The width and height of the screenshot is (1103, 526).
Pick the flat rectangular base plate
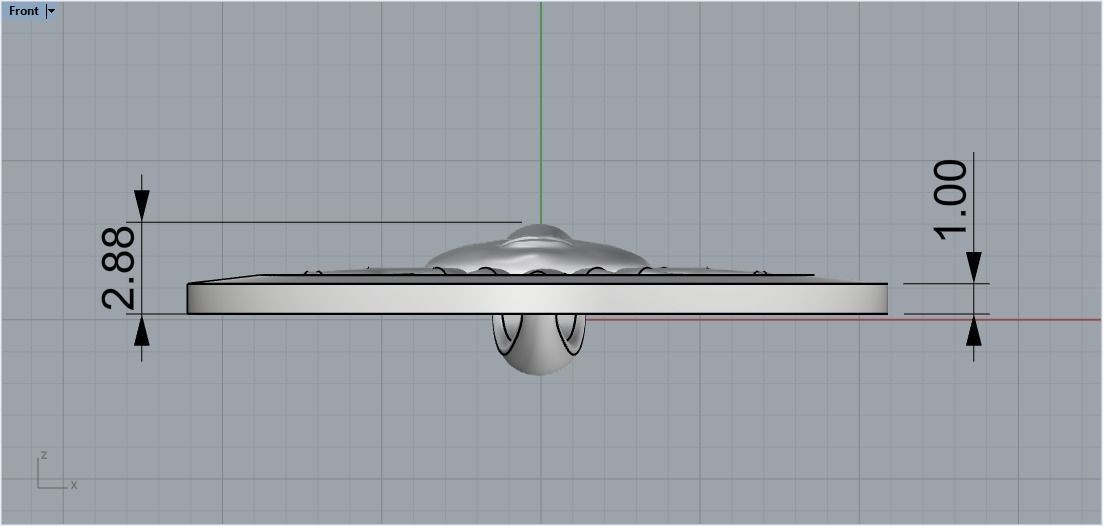(x=537, y=298)
